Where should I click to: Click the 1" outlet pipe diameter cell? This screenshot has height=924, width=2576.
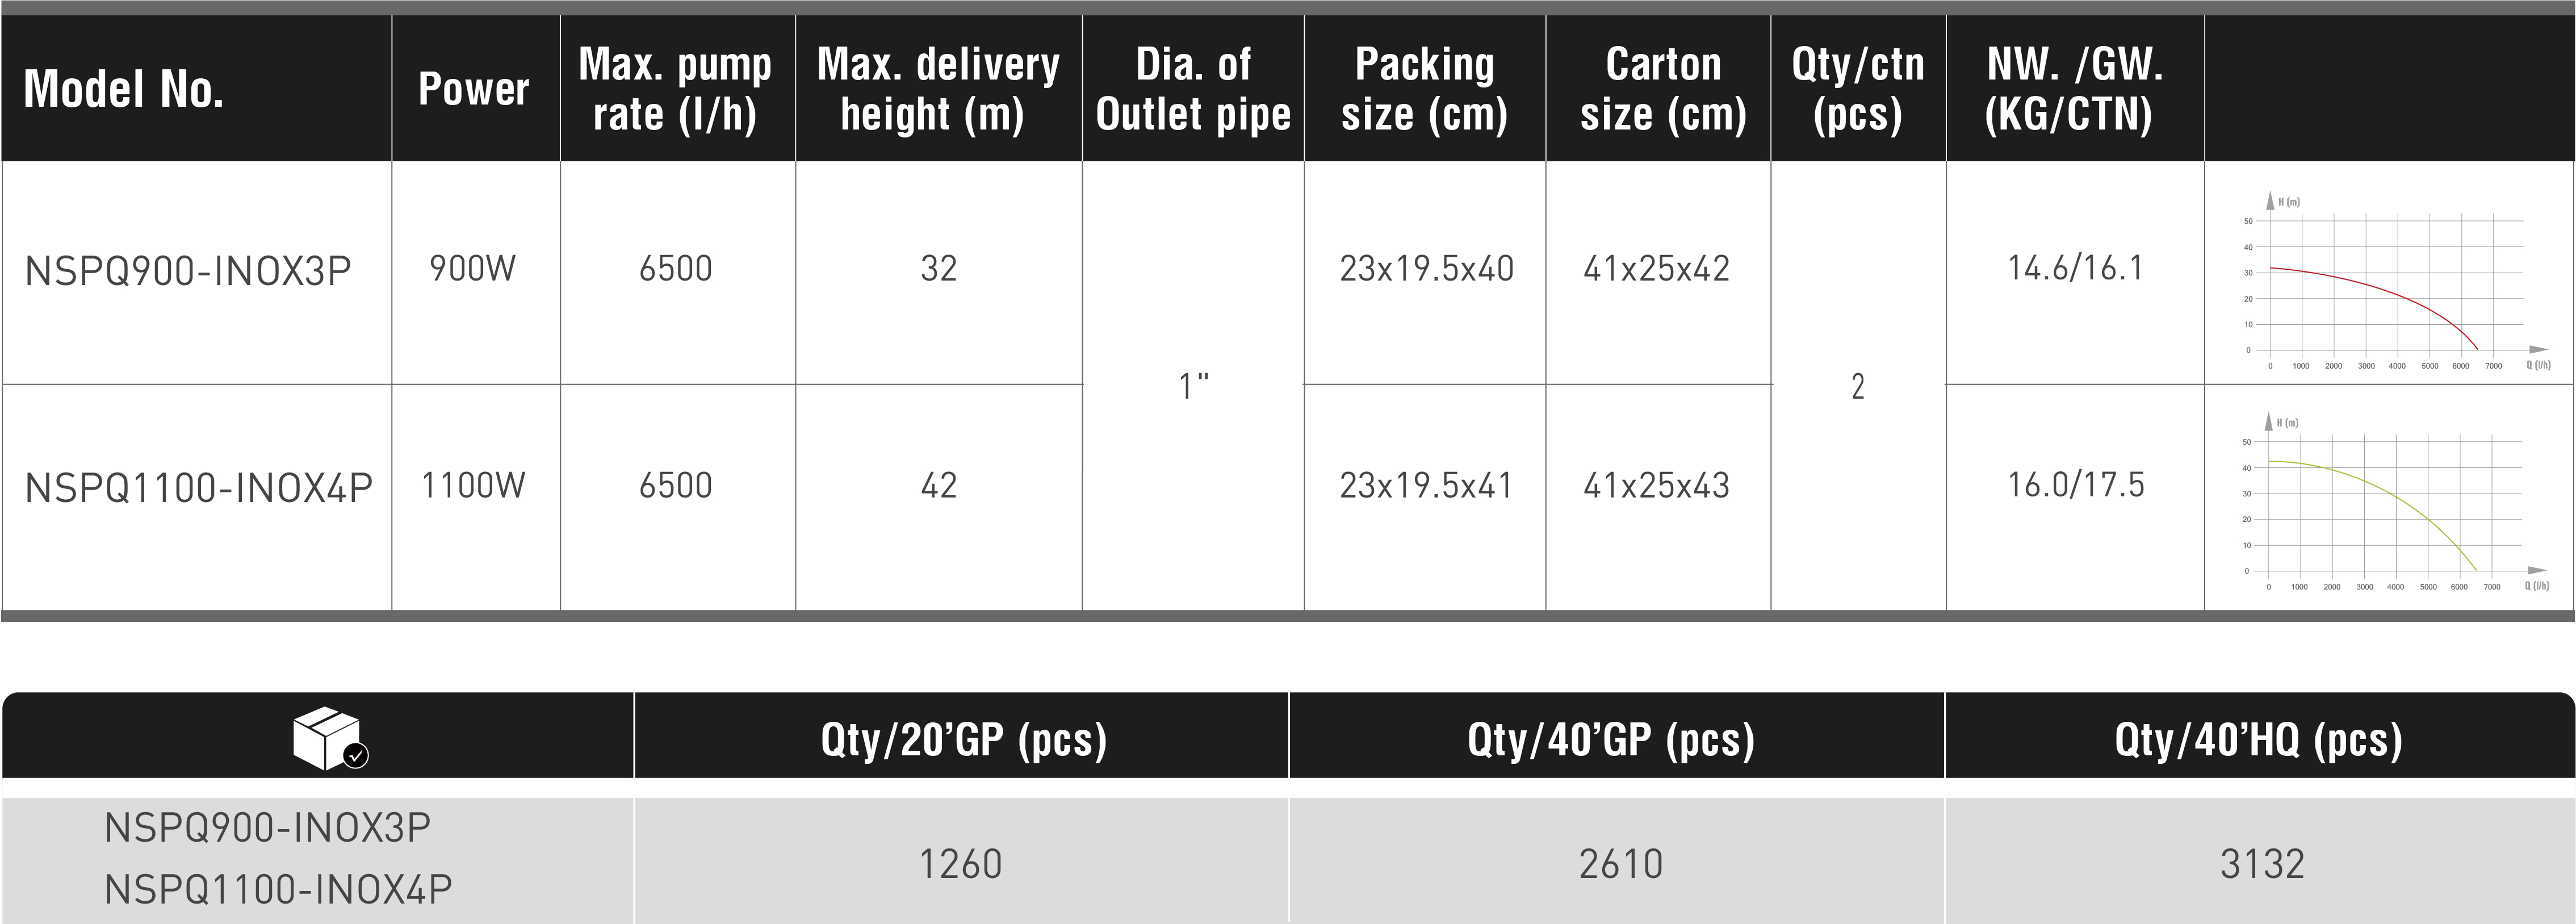pyautogui.click(x=1193, y=386)
